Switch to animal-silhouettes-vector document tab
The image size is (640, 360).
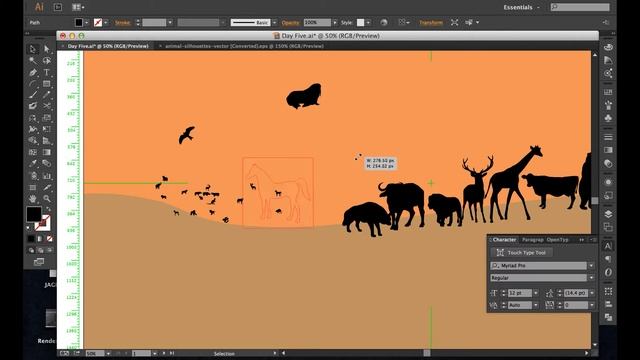[x=244, y=46]
